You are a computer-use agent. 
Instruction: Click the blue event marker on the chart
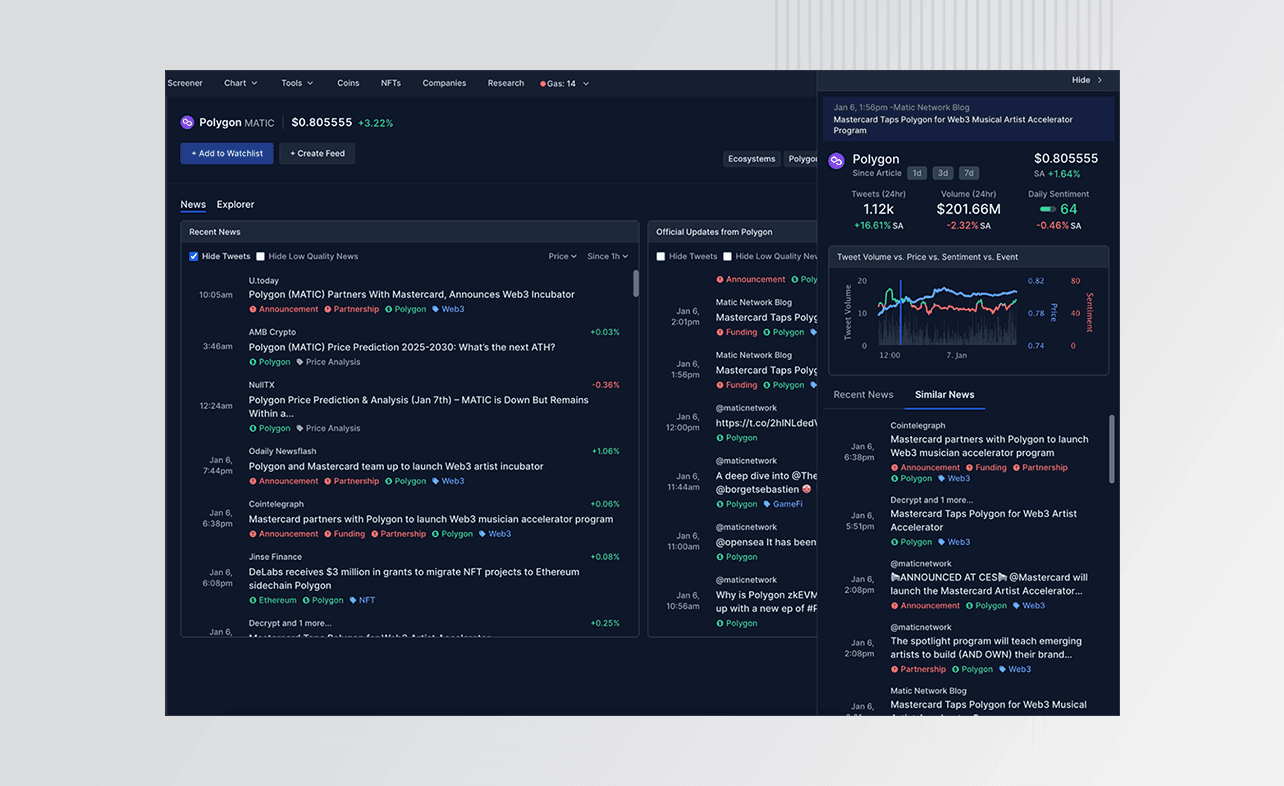point(900,312)
